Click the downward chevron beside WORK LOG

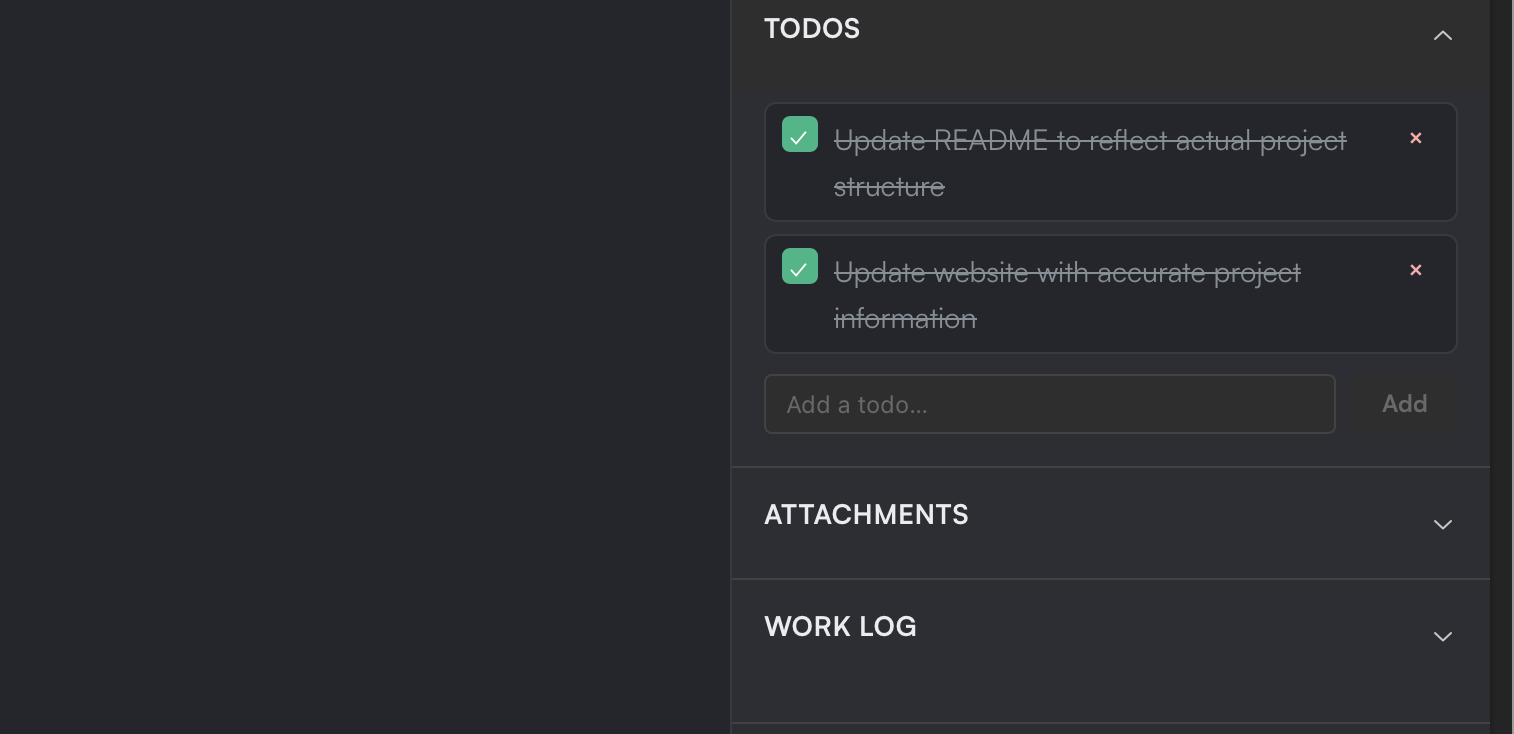tap(1443, 637)
